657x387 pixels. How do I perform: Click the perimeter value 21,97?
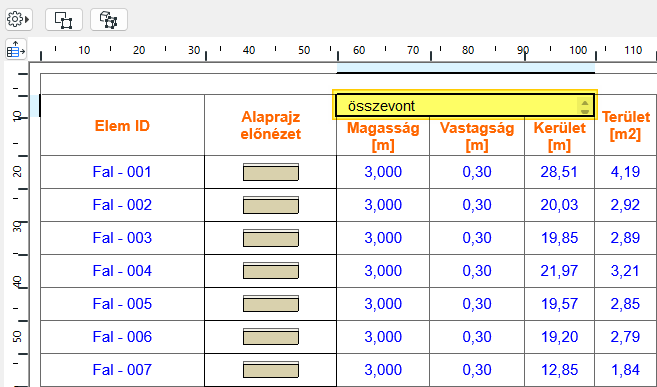(559, 271)
